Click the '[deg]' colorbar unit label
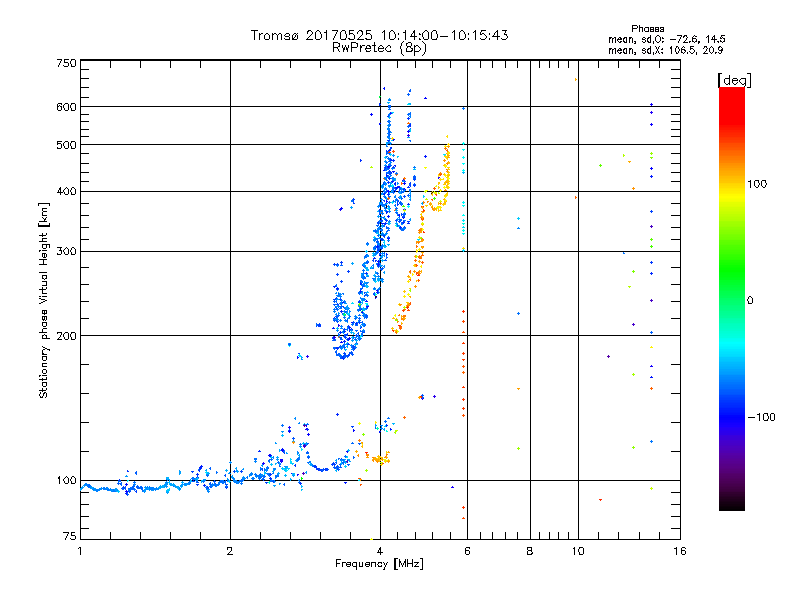This screenshot has width=800, height=600. pos(734,80)
